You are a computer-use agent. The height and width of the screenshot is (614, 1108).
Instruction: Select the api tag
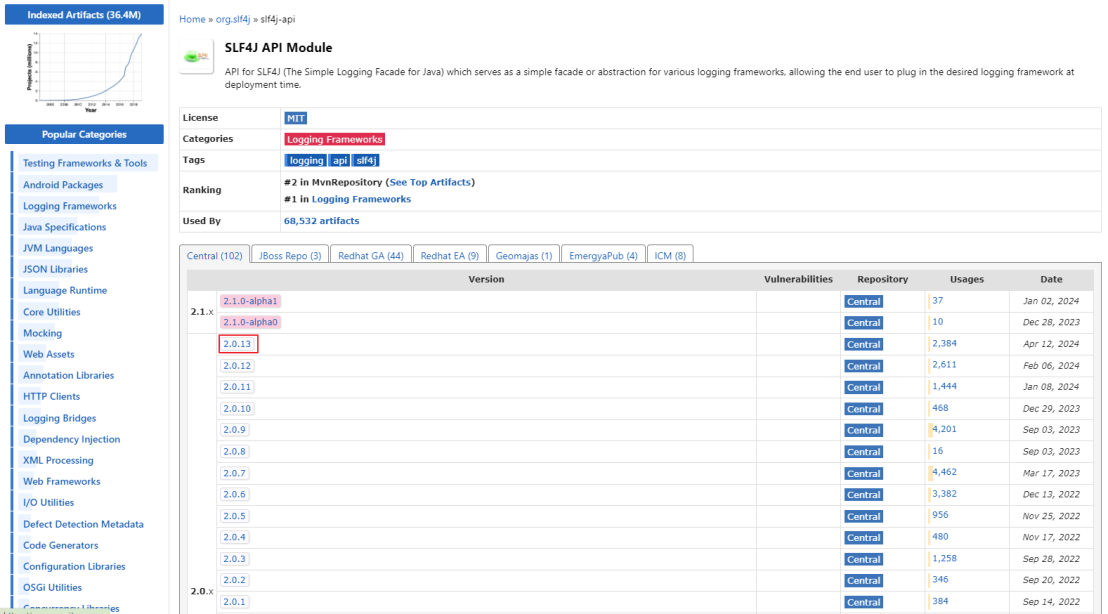(340, 160)
